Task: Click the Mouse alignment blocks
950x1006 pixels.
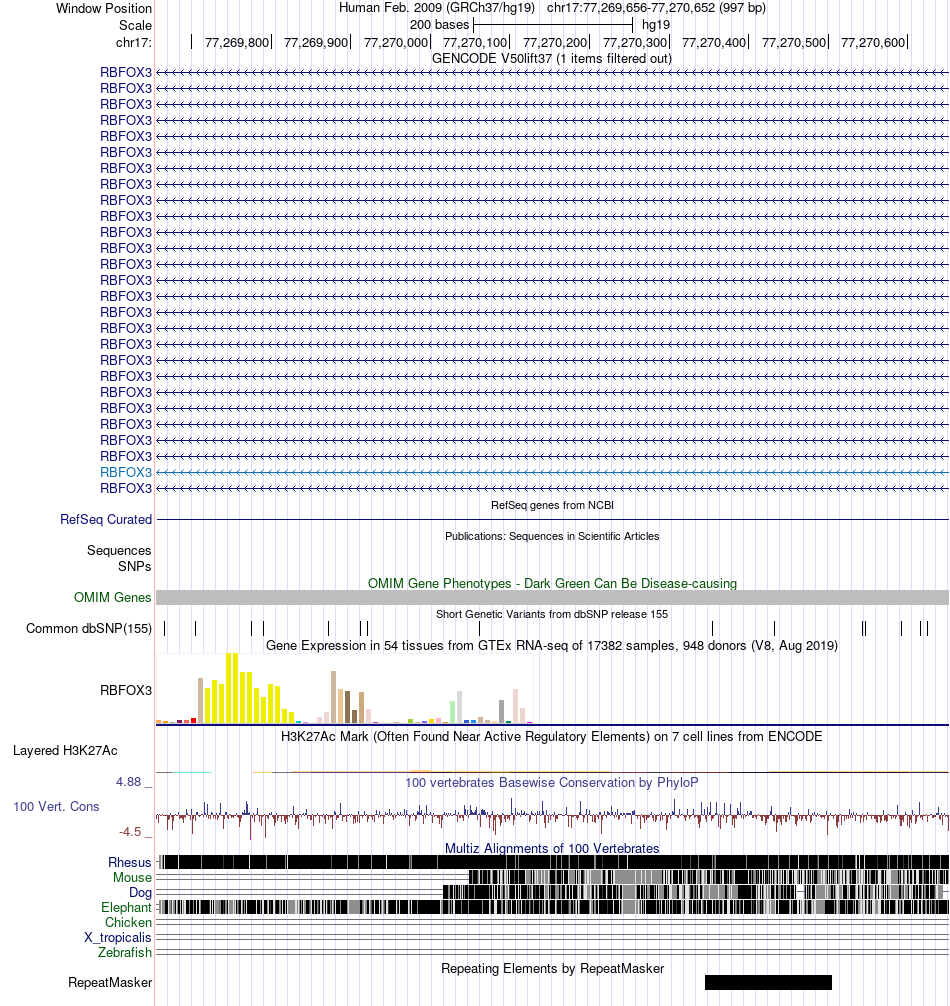Action: point(709,877)
